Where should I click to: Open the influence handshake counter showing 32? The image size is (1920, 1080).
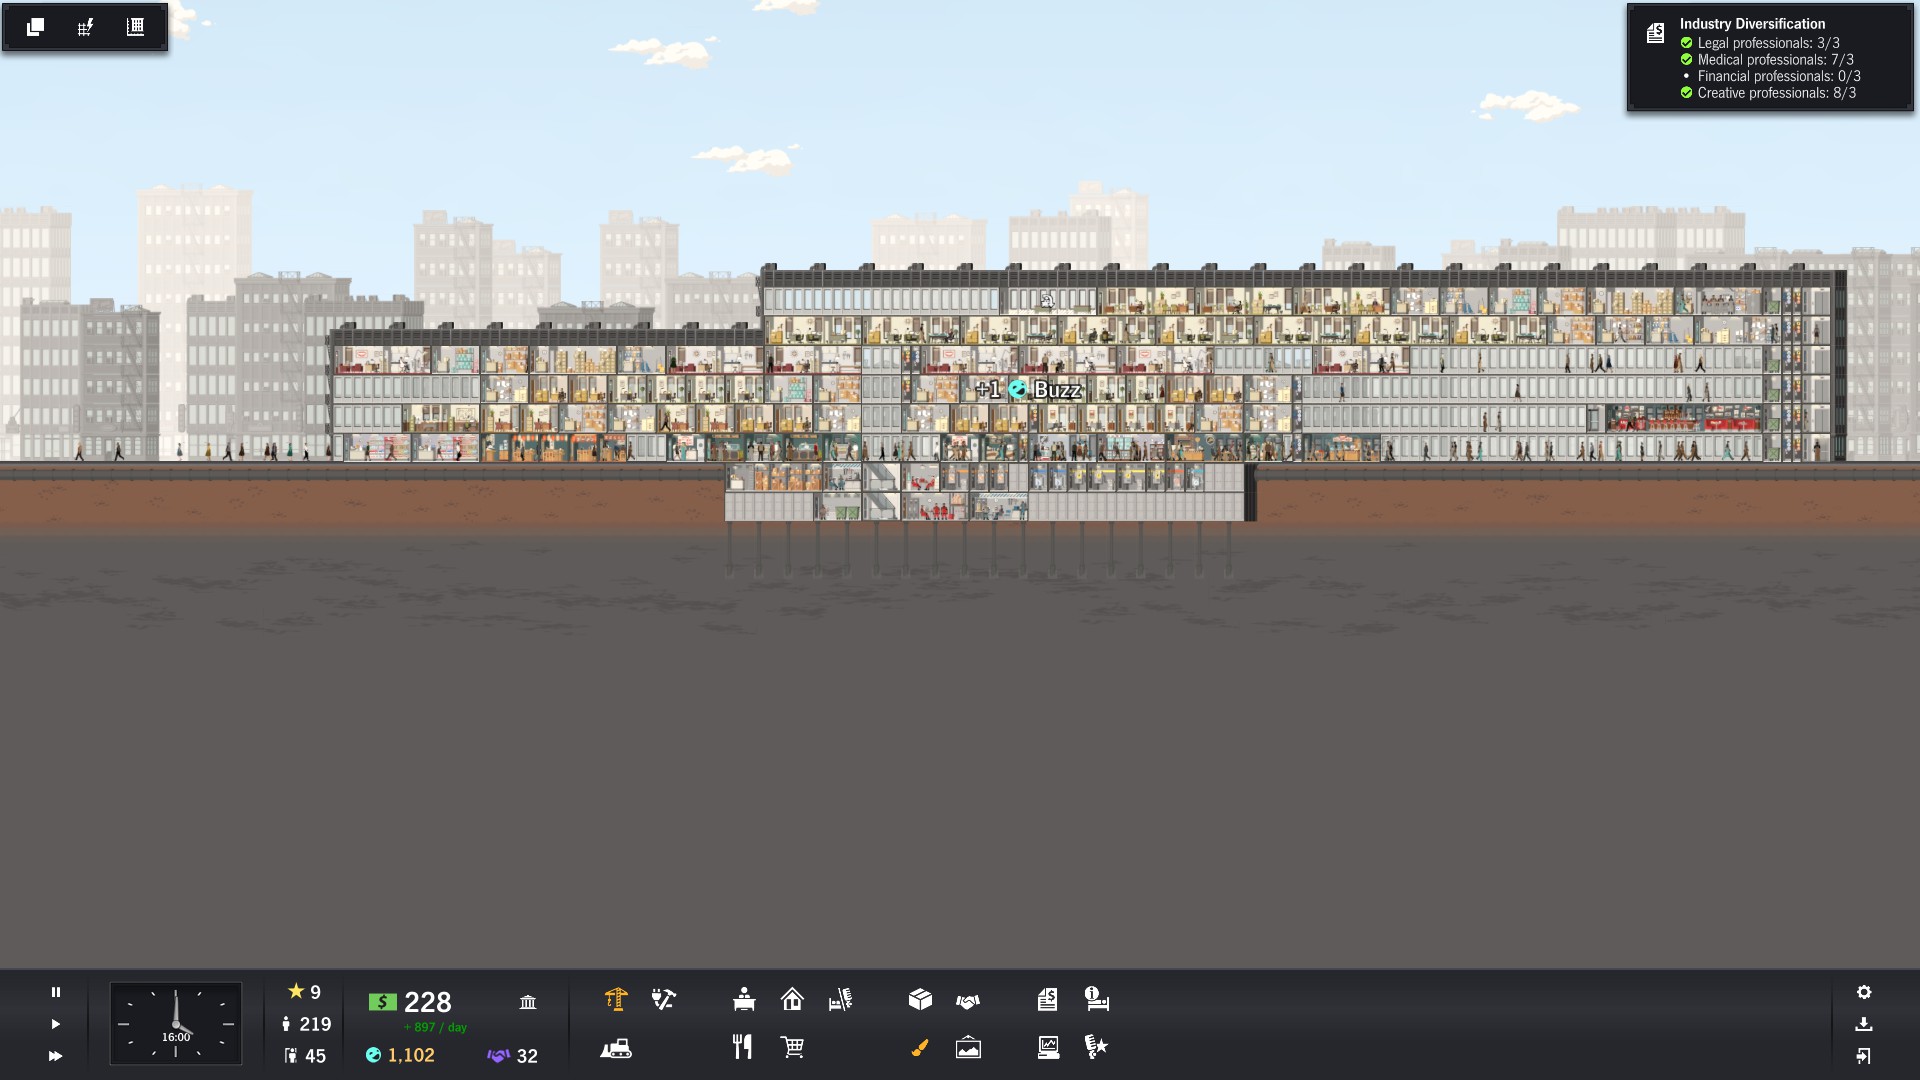[x=513, y=1056]
